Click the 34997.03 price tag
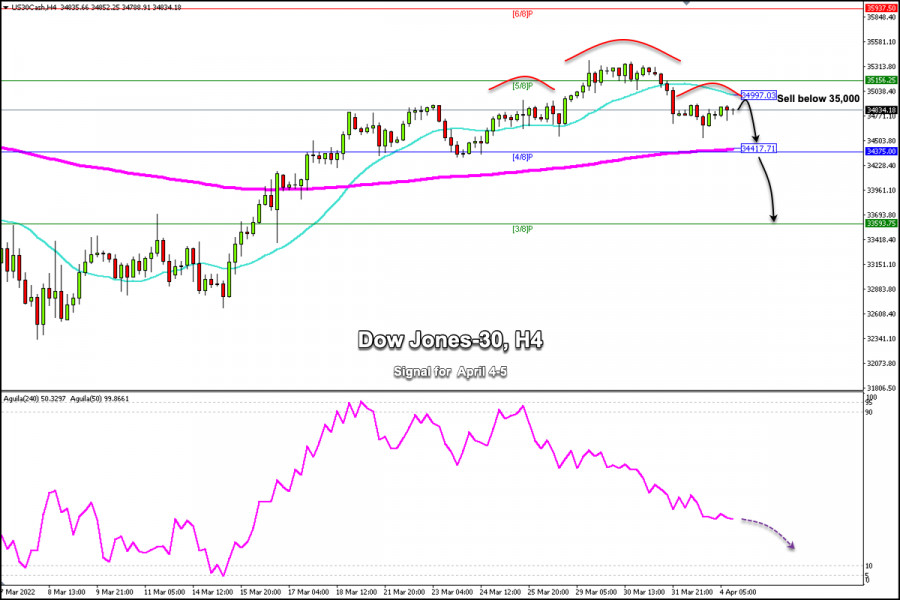This screenshot has height=600, width=900. [x=758, y=95]
